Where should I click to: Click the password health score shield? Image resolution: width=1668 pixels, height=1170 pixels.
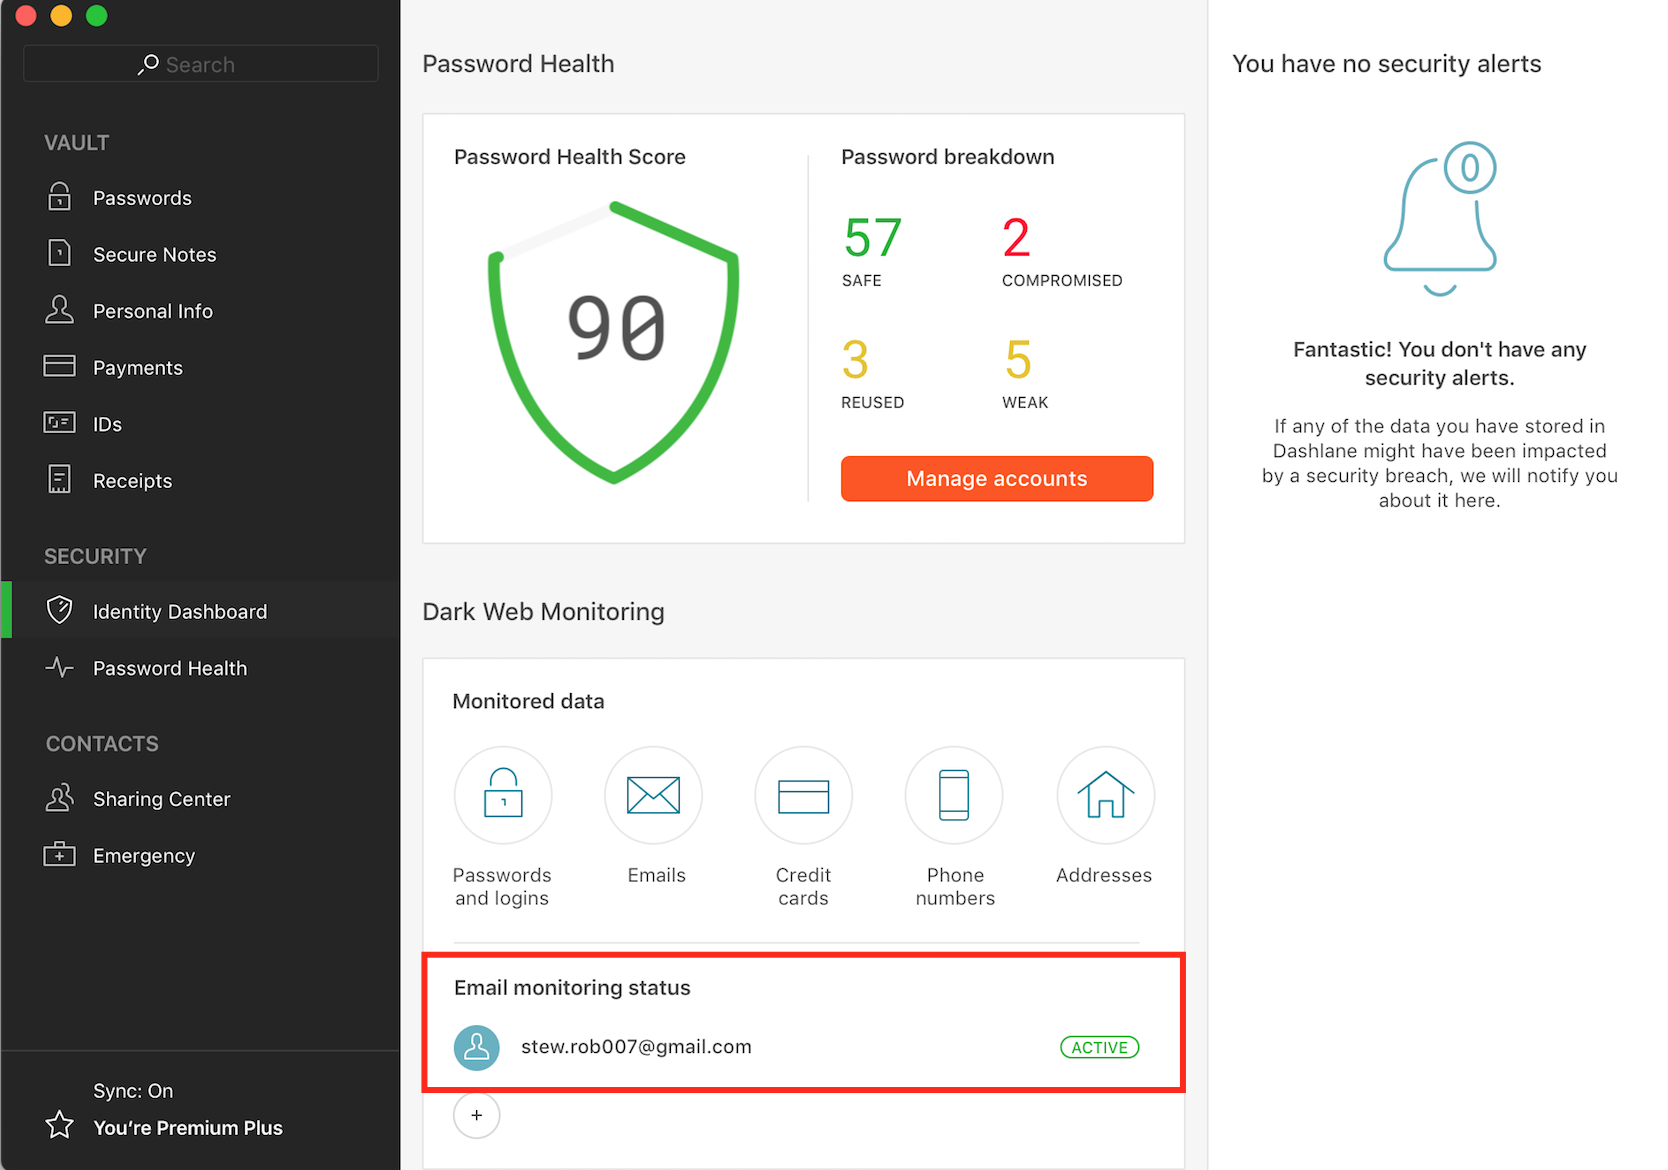[x=614, y=342]
